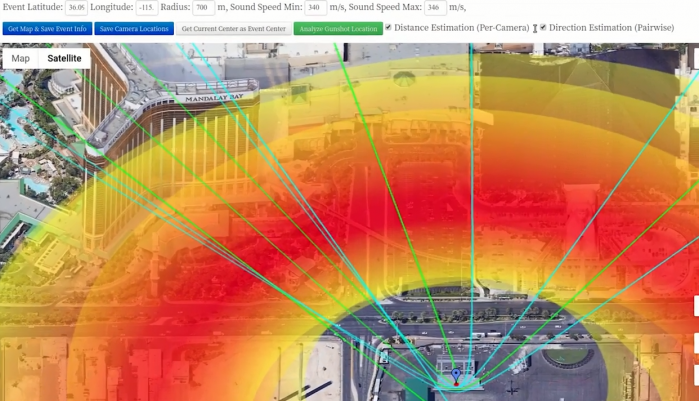Click Save Camera Locations button
This screenshot has height=401, width=700.
[x=134, y=29]
